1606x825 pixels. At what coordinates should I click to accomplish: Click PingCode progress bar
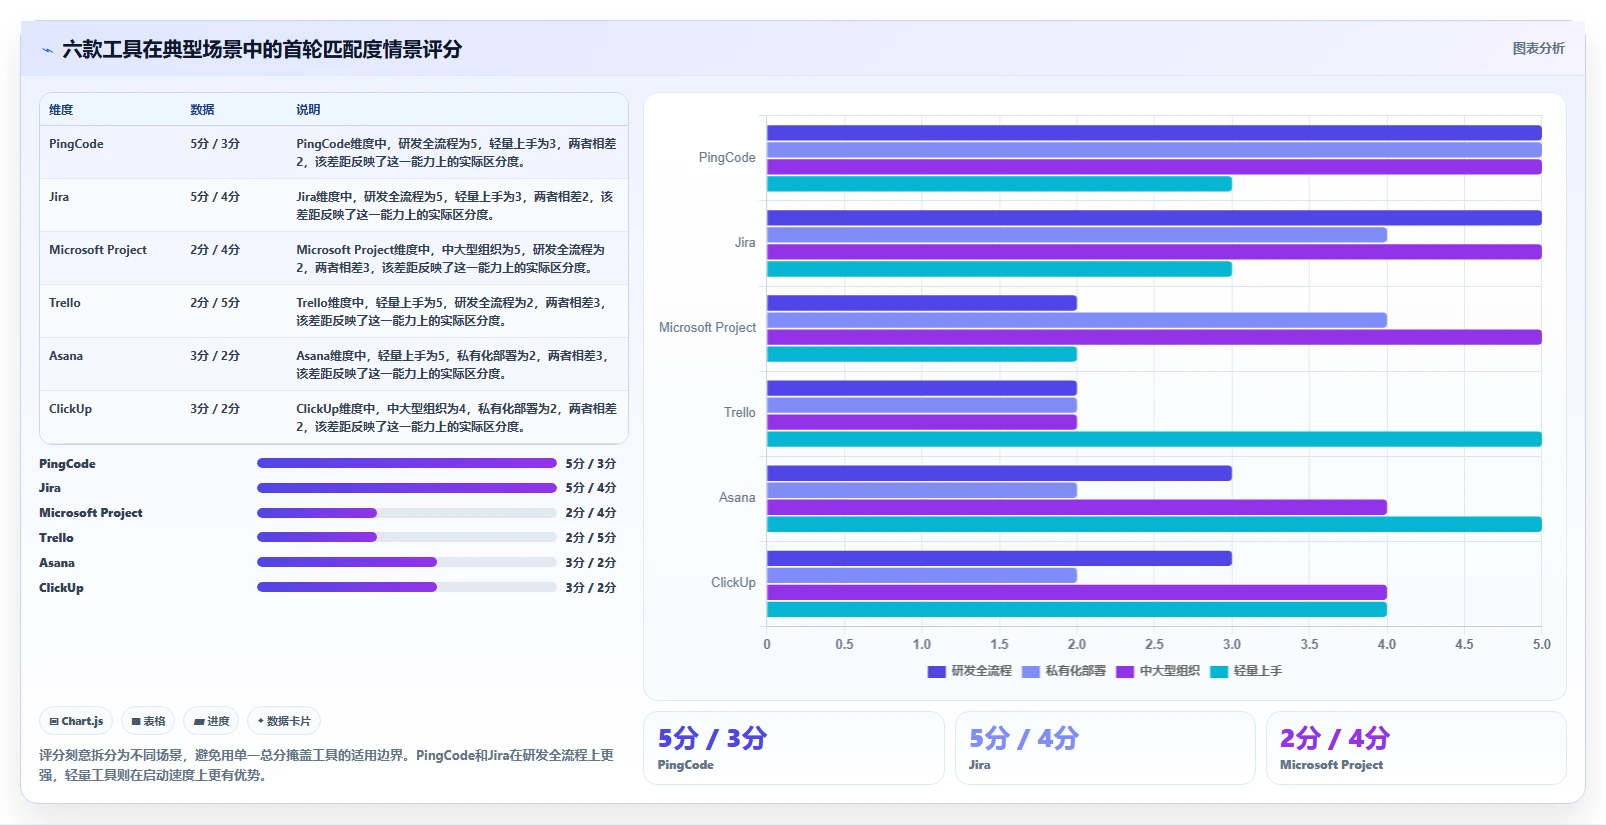pyautogui.click(x=406, y=463)
